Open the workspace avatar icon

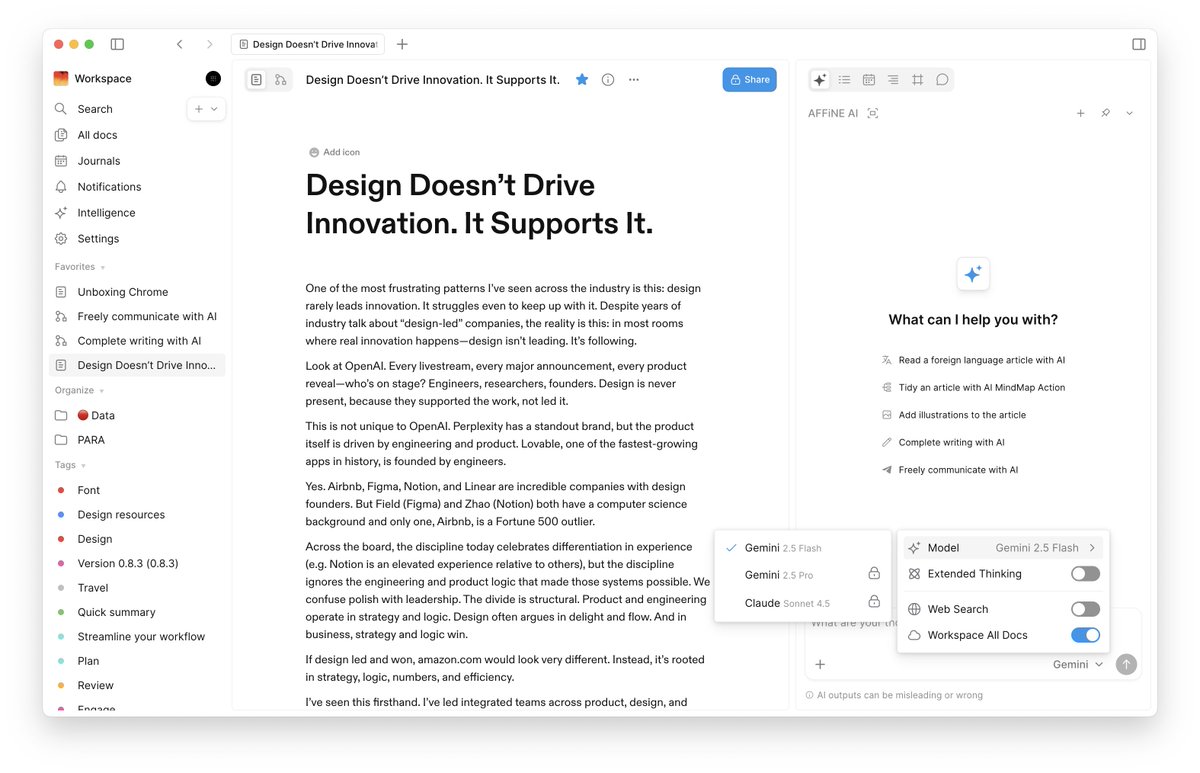[x=213, y=78]
